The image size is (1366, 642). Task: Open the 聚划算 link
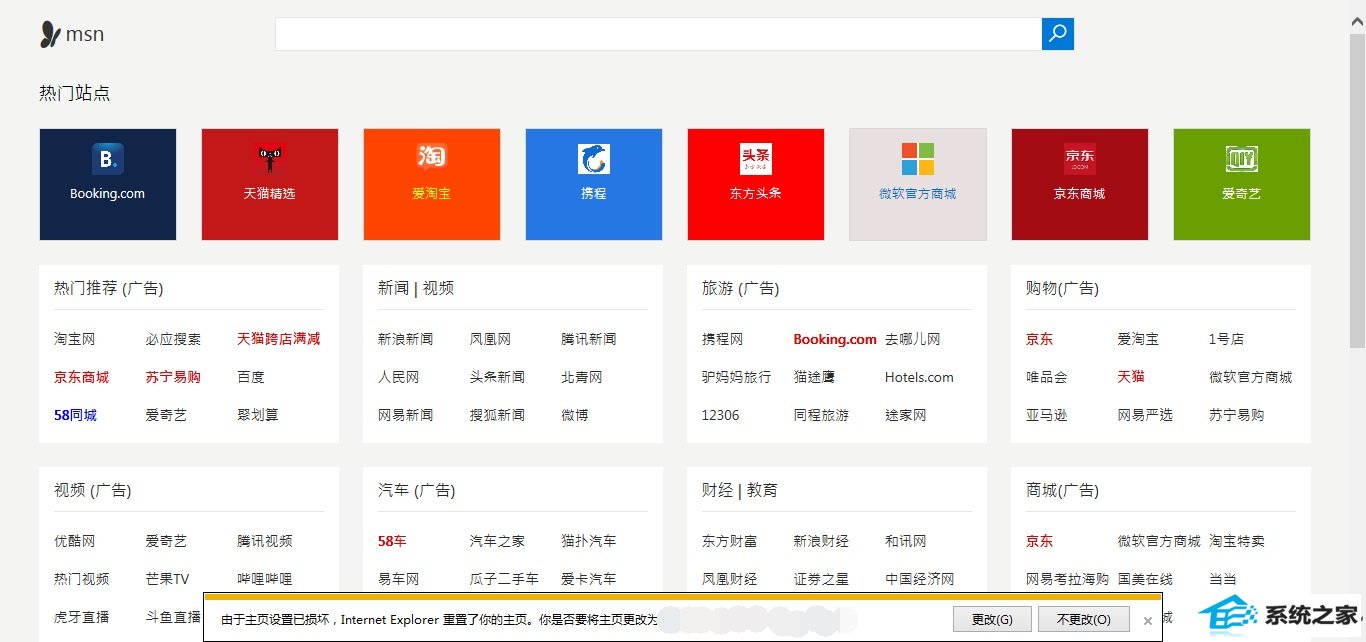pos(258,415)
